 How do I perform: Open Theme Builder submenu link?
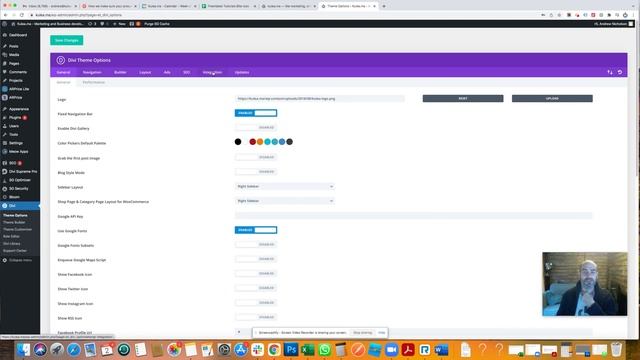14,222
